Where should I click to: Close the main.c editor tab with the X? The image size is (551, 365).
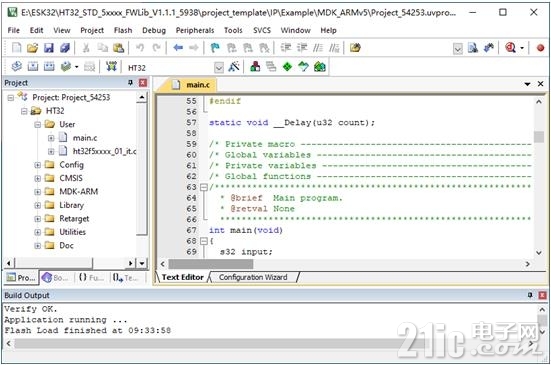540,84
